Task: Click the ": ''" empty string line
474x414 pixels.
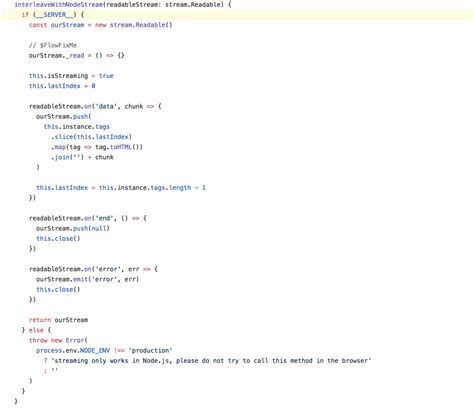Action: coord(51,371)
